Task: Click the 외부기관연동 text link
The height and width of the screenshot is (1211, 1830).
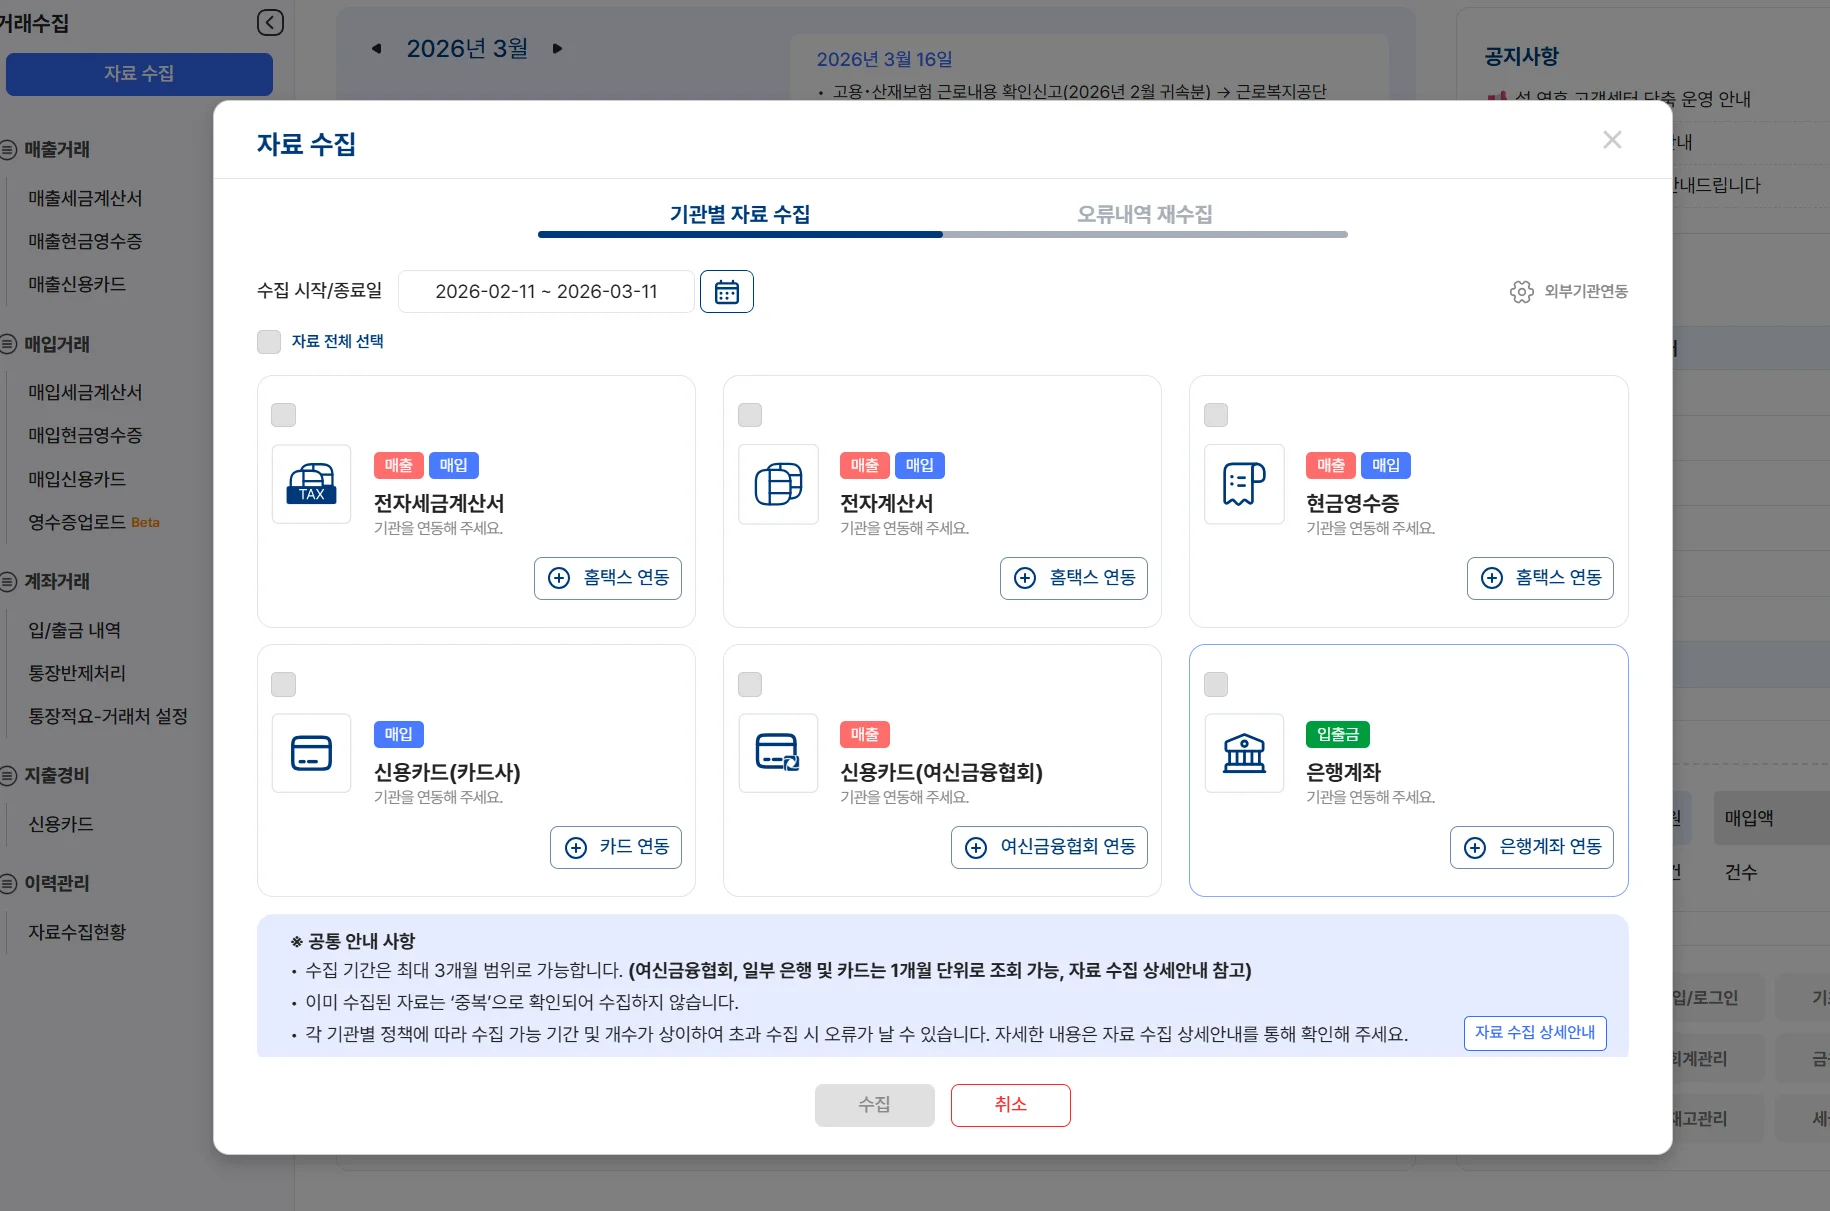Action: pyautogui.click(x=1586, y=292)
